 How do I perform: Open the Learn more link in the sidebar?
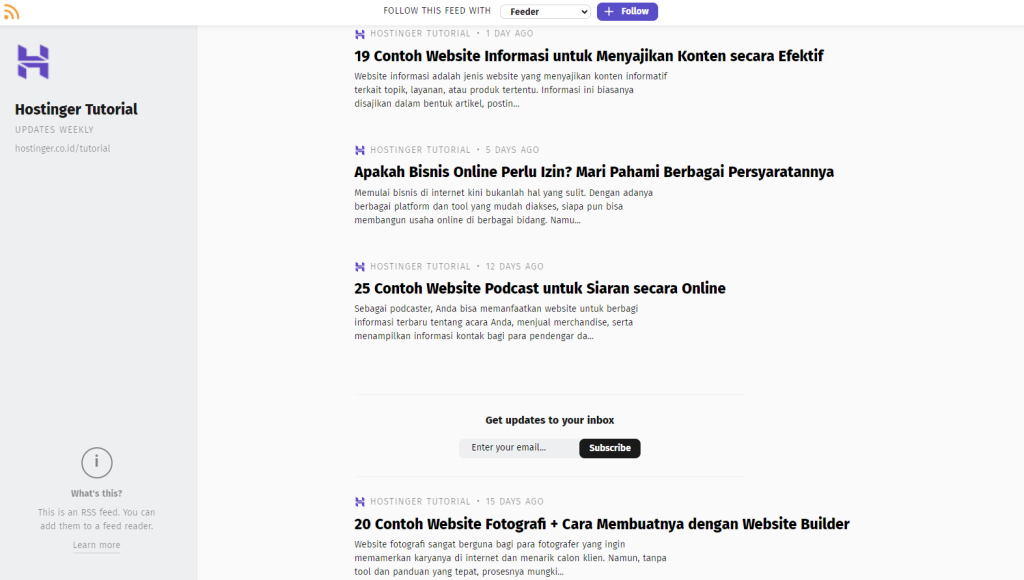tap(96, 545)
